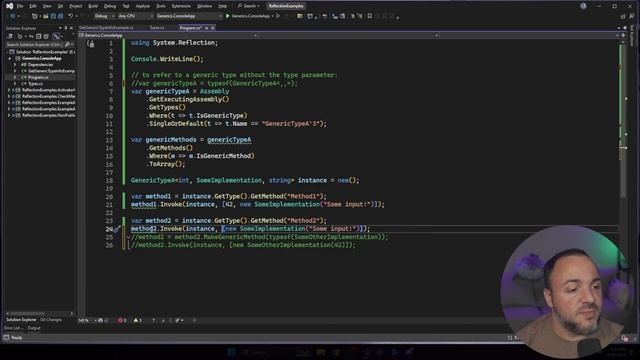Viewport: 640px width, 360px height.
Task: Go to previous issue up arrow
Action: 153,320
